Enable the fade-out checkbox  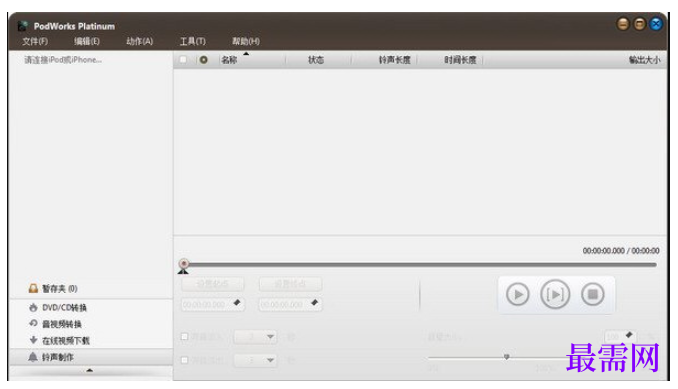tap(185, 360)
